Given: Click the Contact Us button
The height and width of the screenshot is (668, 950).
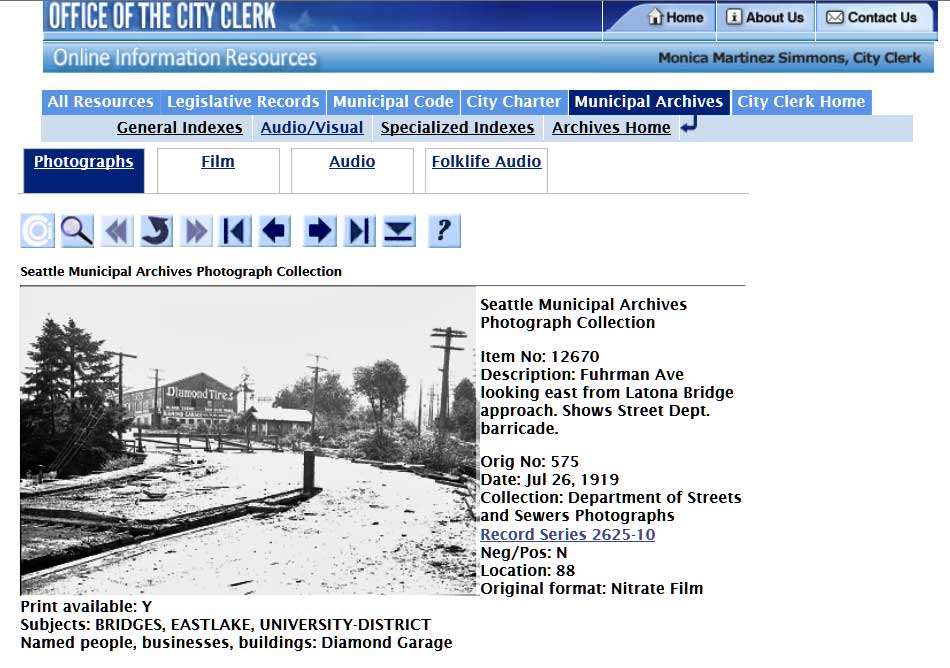Looking at the screenshot, I should click(x=871, y=18).
